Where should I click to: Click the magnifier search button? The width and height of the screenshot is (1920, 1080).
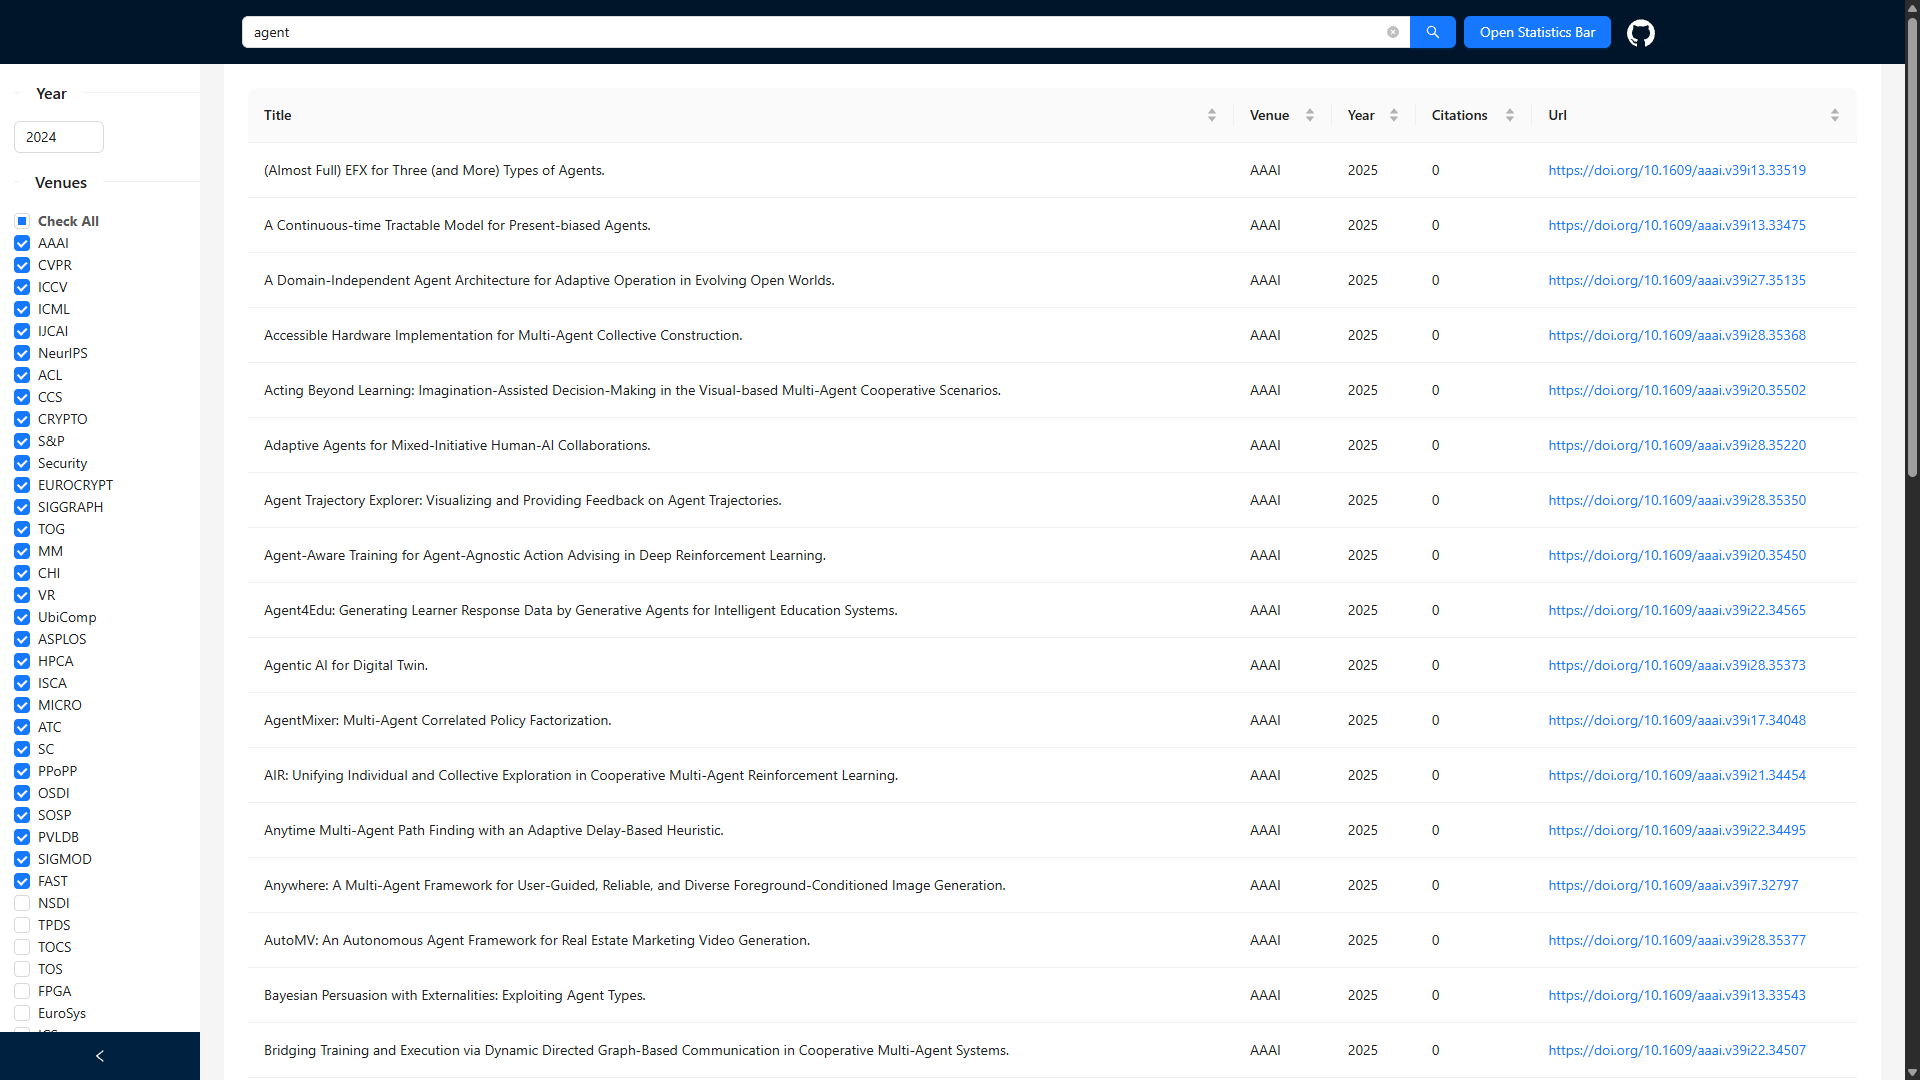click(1432, 32)
